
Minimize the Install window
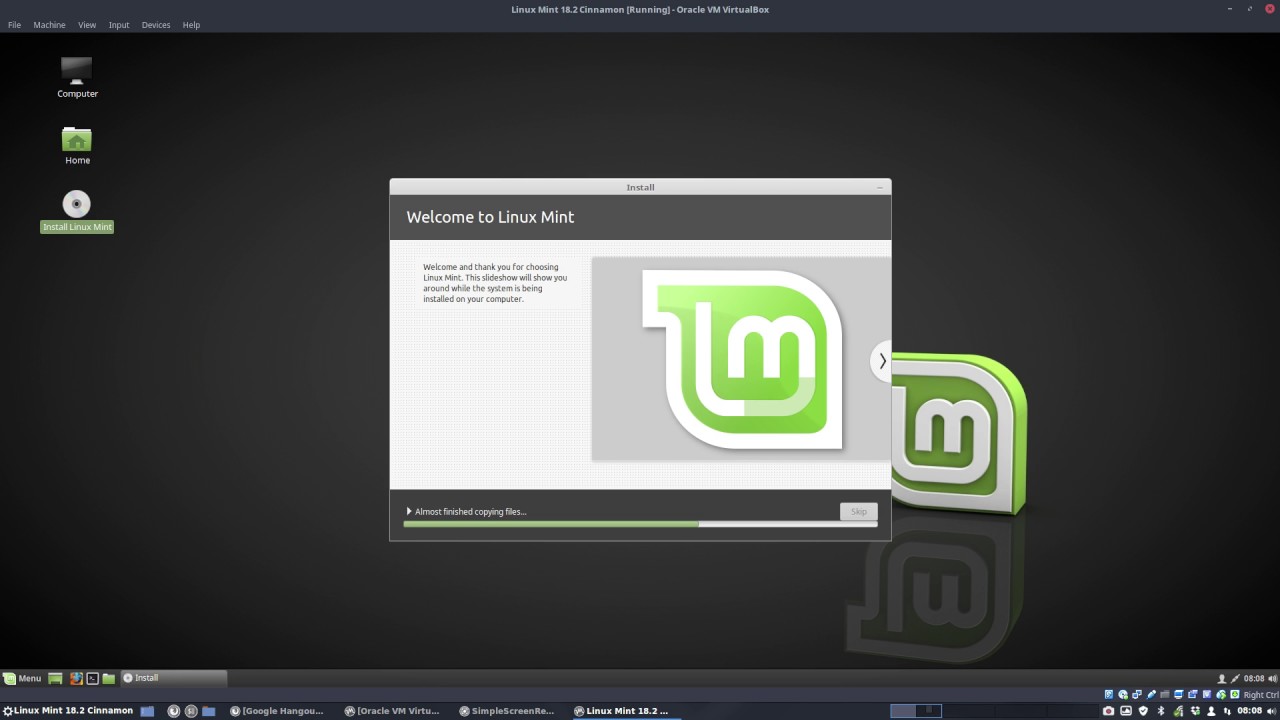coord(880,187)
